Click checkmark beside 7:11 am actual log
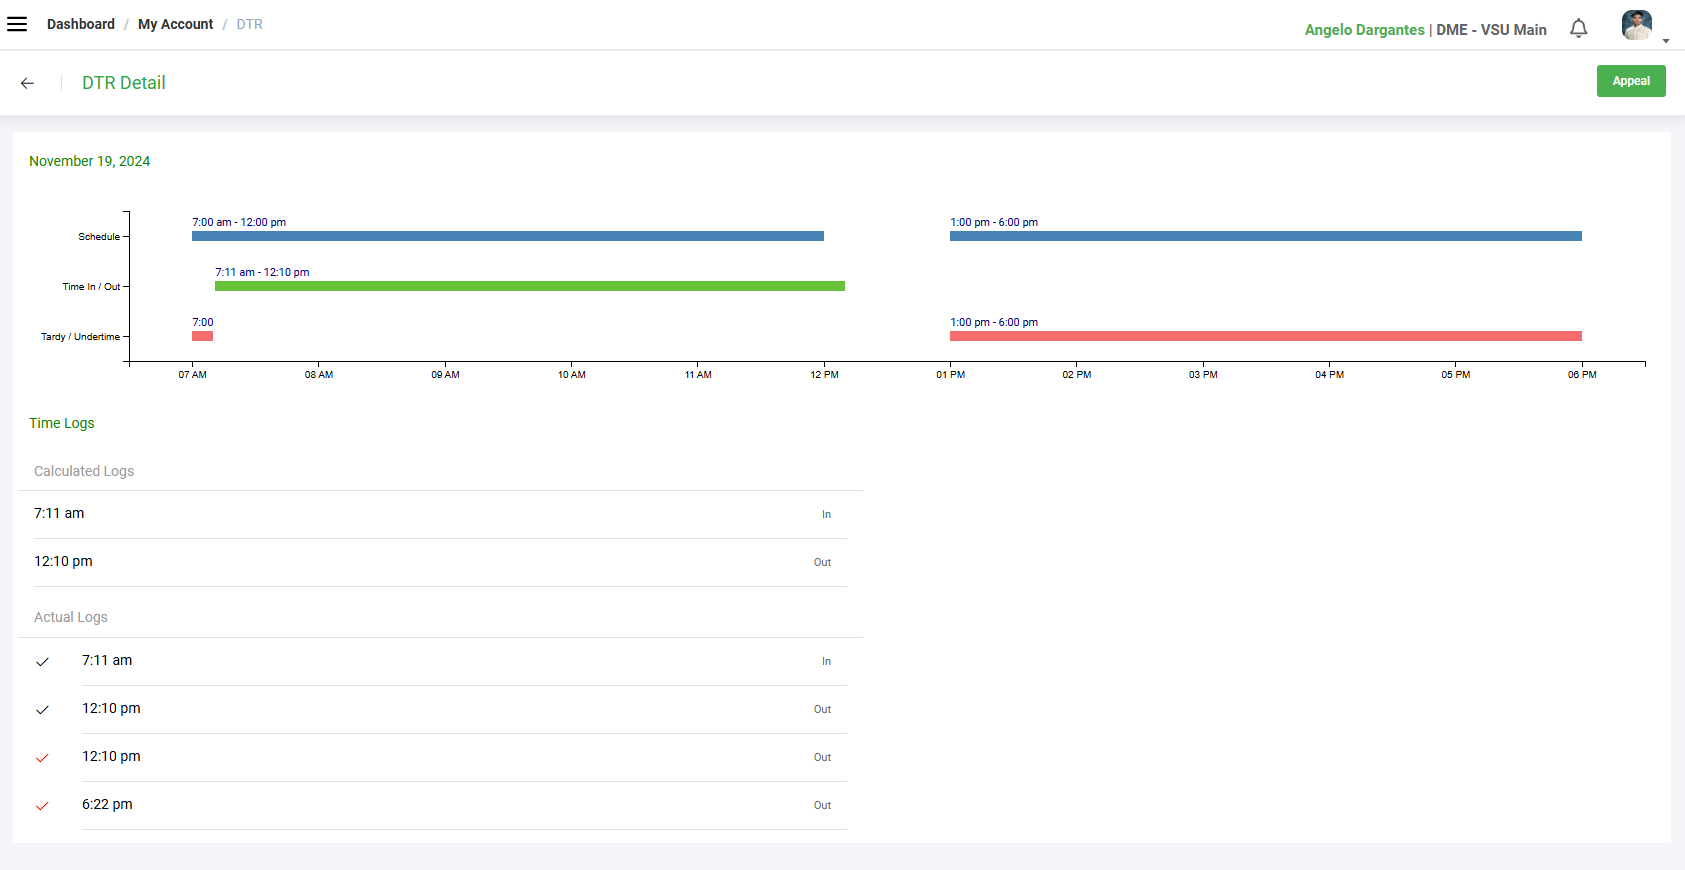 click(42, 662)
